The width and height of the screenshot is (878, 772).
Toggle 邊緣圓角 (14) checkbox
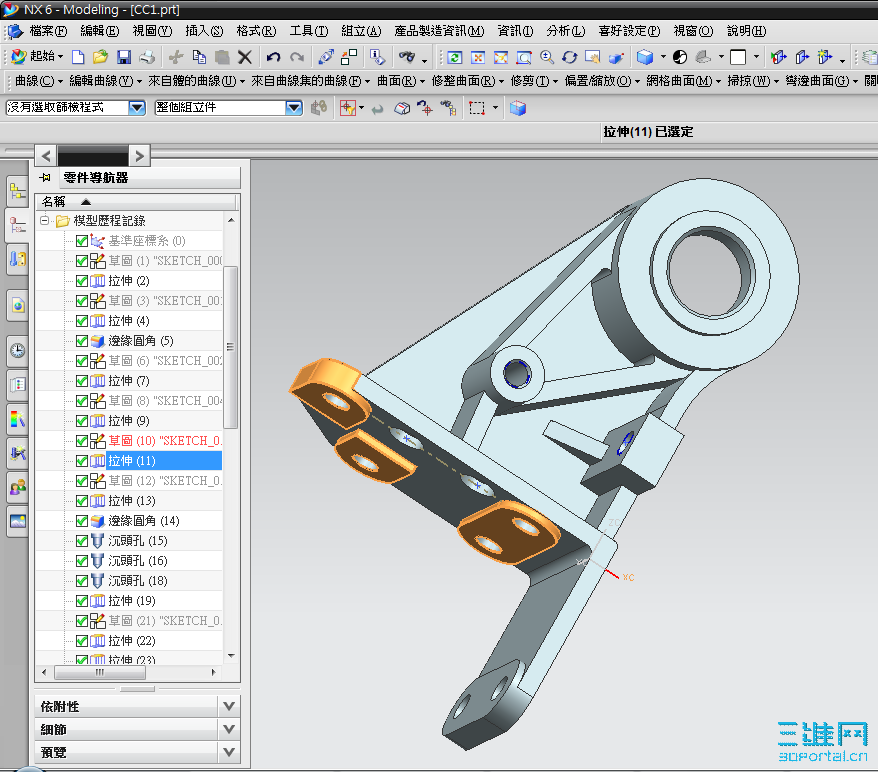[x=82, y=521]
